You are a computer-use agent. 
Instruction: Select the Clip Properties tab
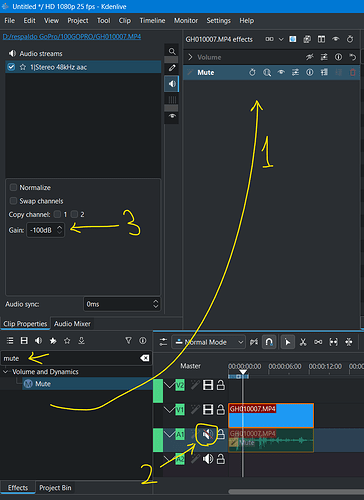tap(25, 324)
